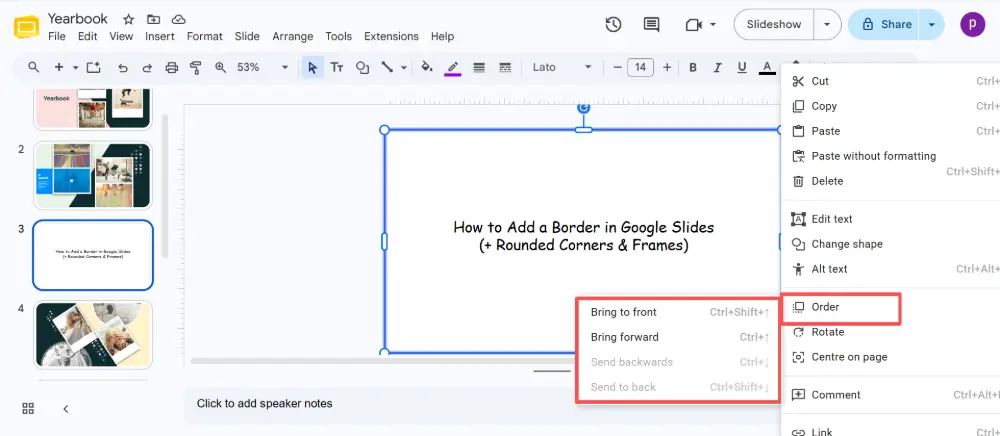This screenshot has height=436, width=1000.
Task: Click the Share button
Action: pos(883,24)
